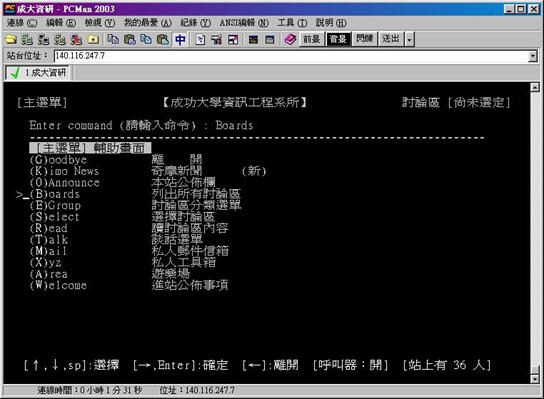Image resolution: width=544 pixels, height=399 pixels.
Task: Click the document icon right of 中
Action: coord(200,40)
